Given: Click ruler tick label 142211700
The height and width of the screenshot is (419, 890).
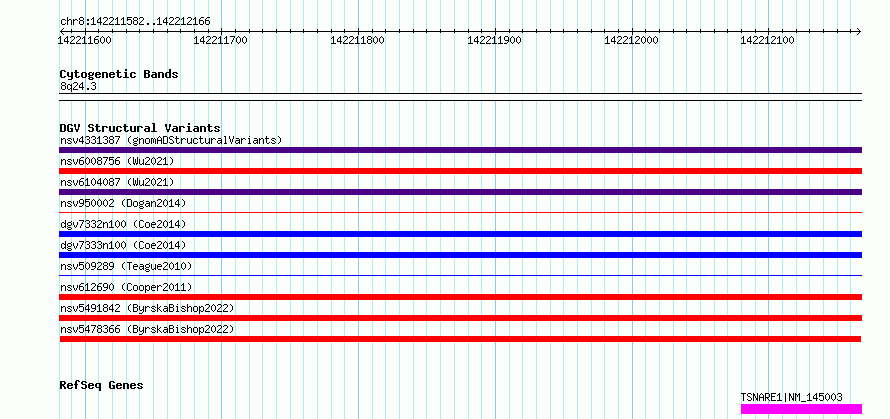Looking at the screenshot, I should point(220,40).
